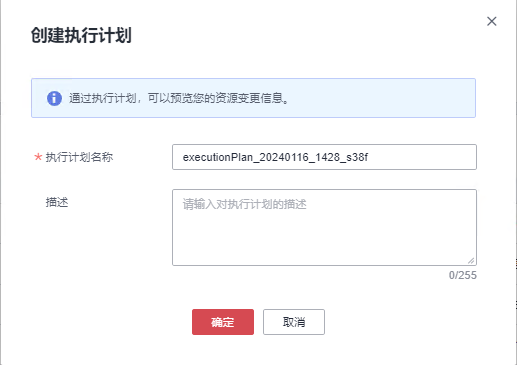
Task: Click the 0/255 character counter
Action: pyautogui.click(x=463, y=275)
